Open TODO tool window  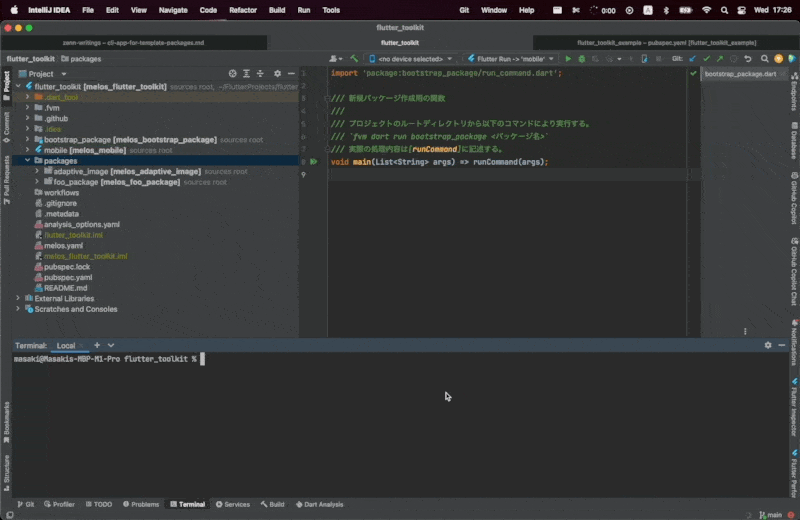tap(99, 504)
